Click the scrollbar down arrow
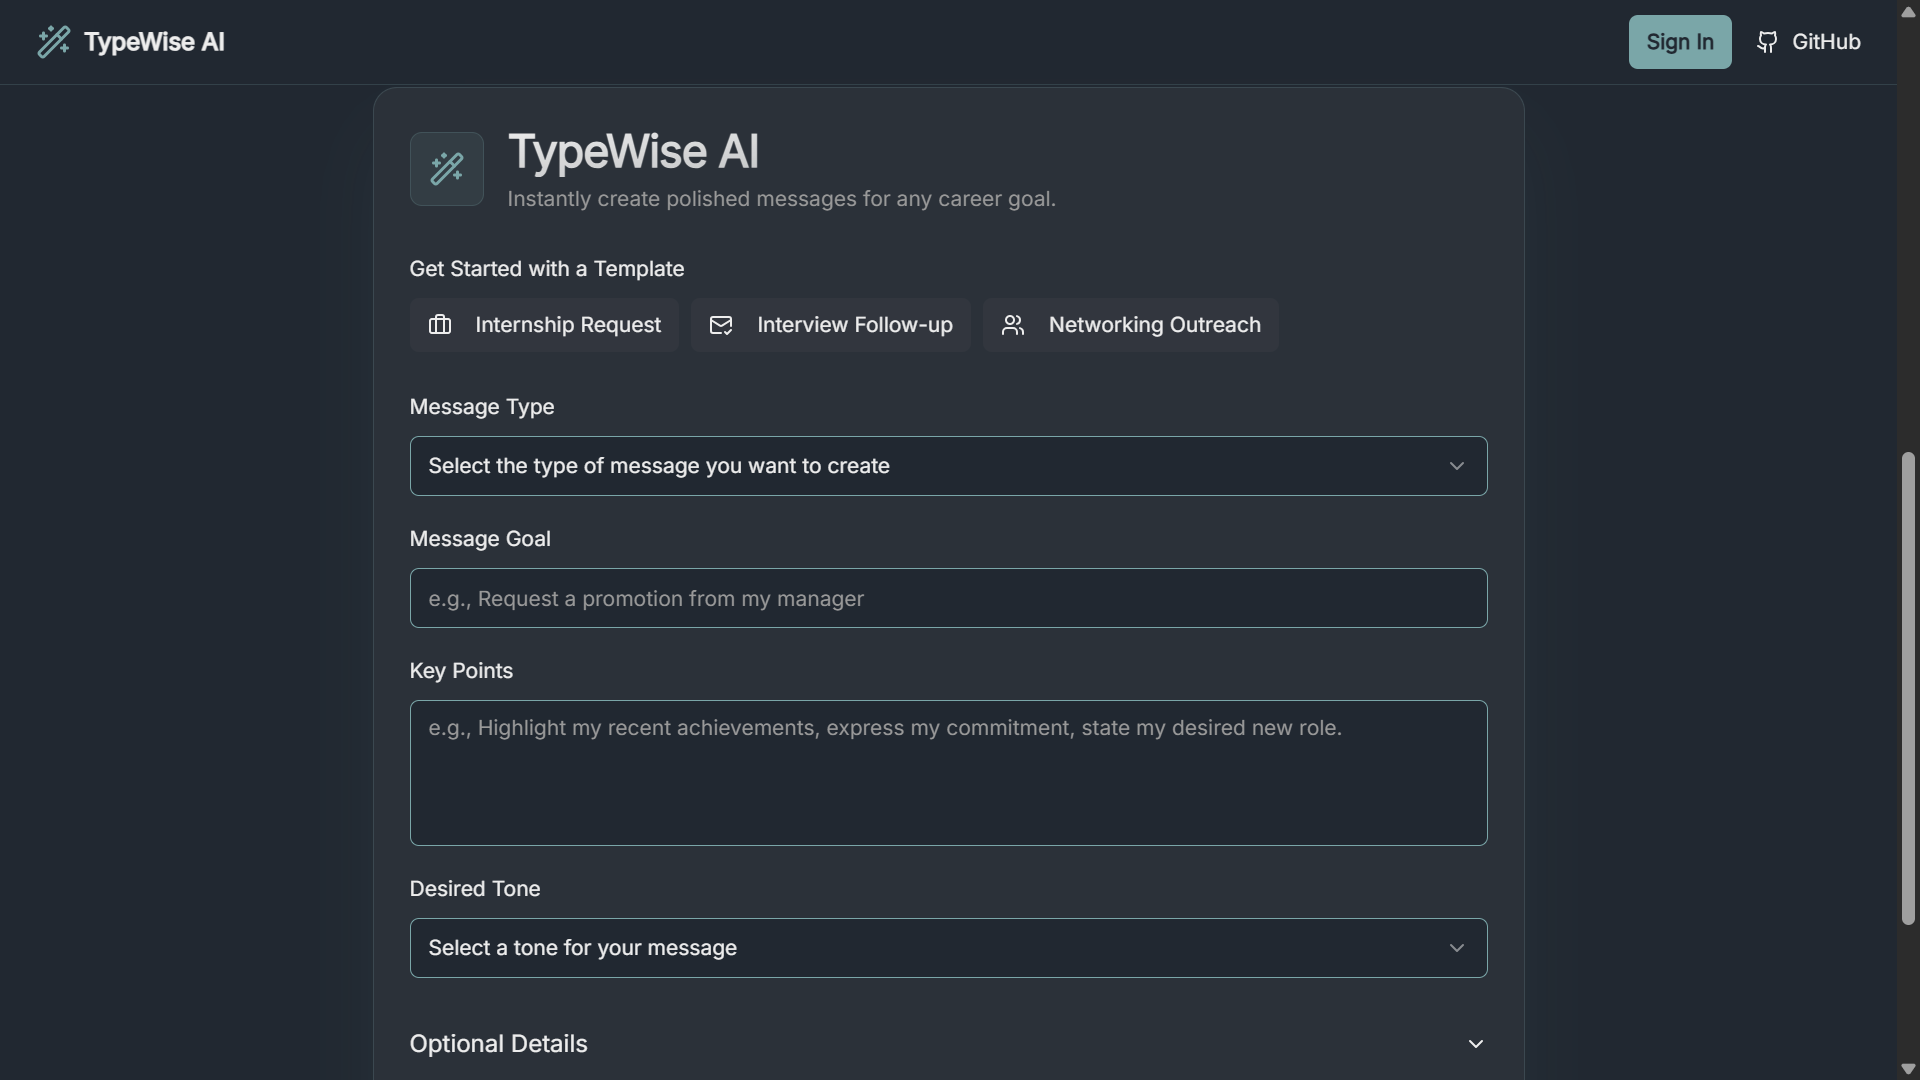 click(1908, 1069)
